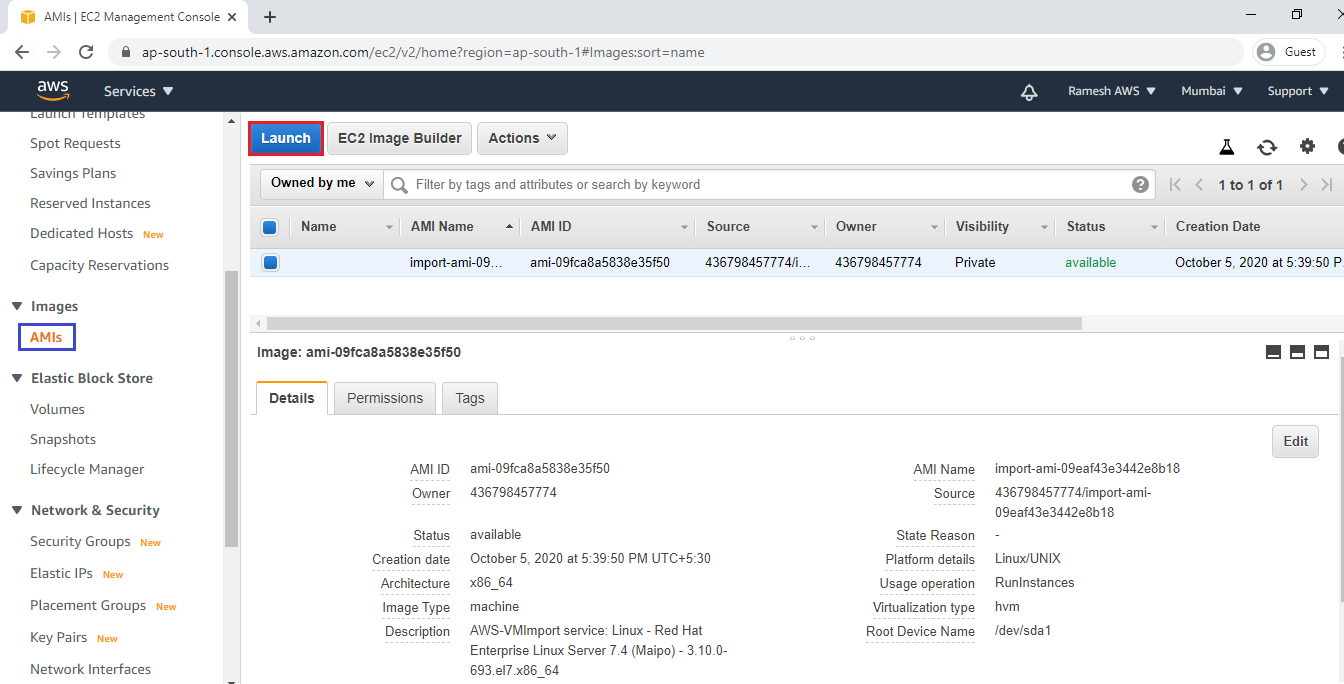The height and width of the screenshot is (684, 1344).
Task: Collapse the Network & Security section
Action: 17,510
